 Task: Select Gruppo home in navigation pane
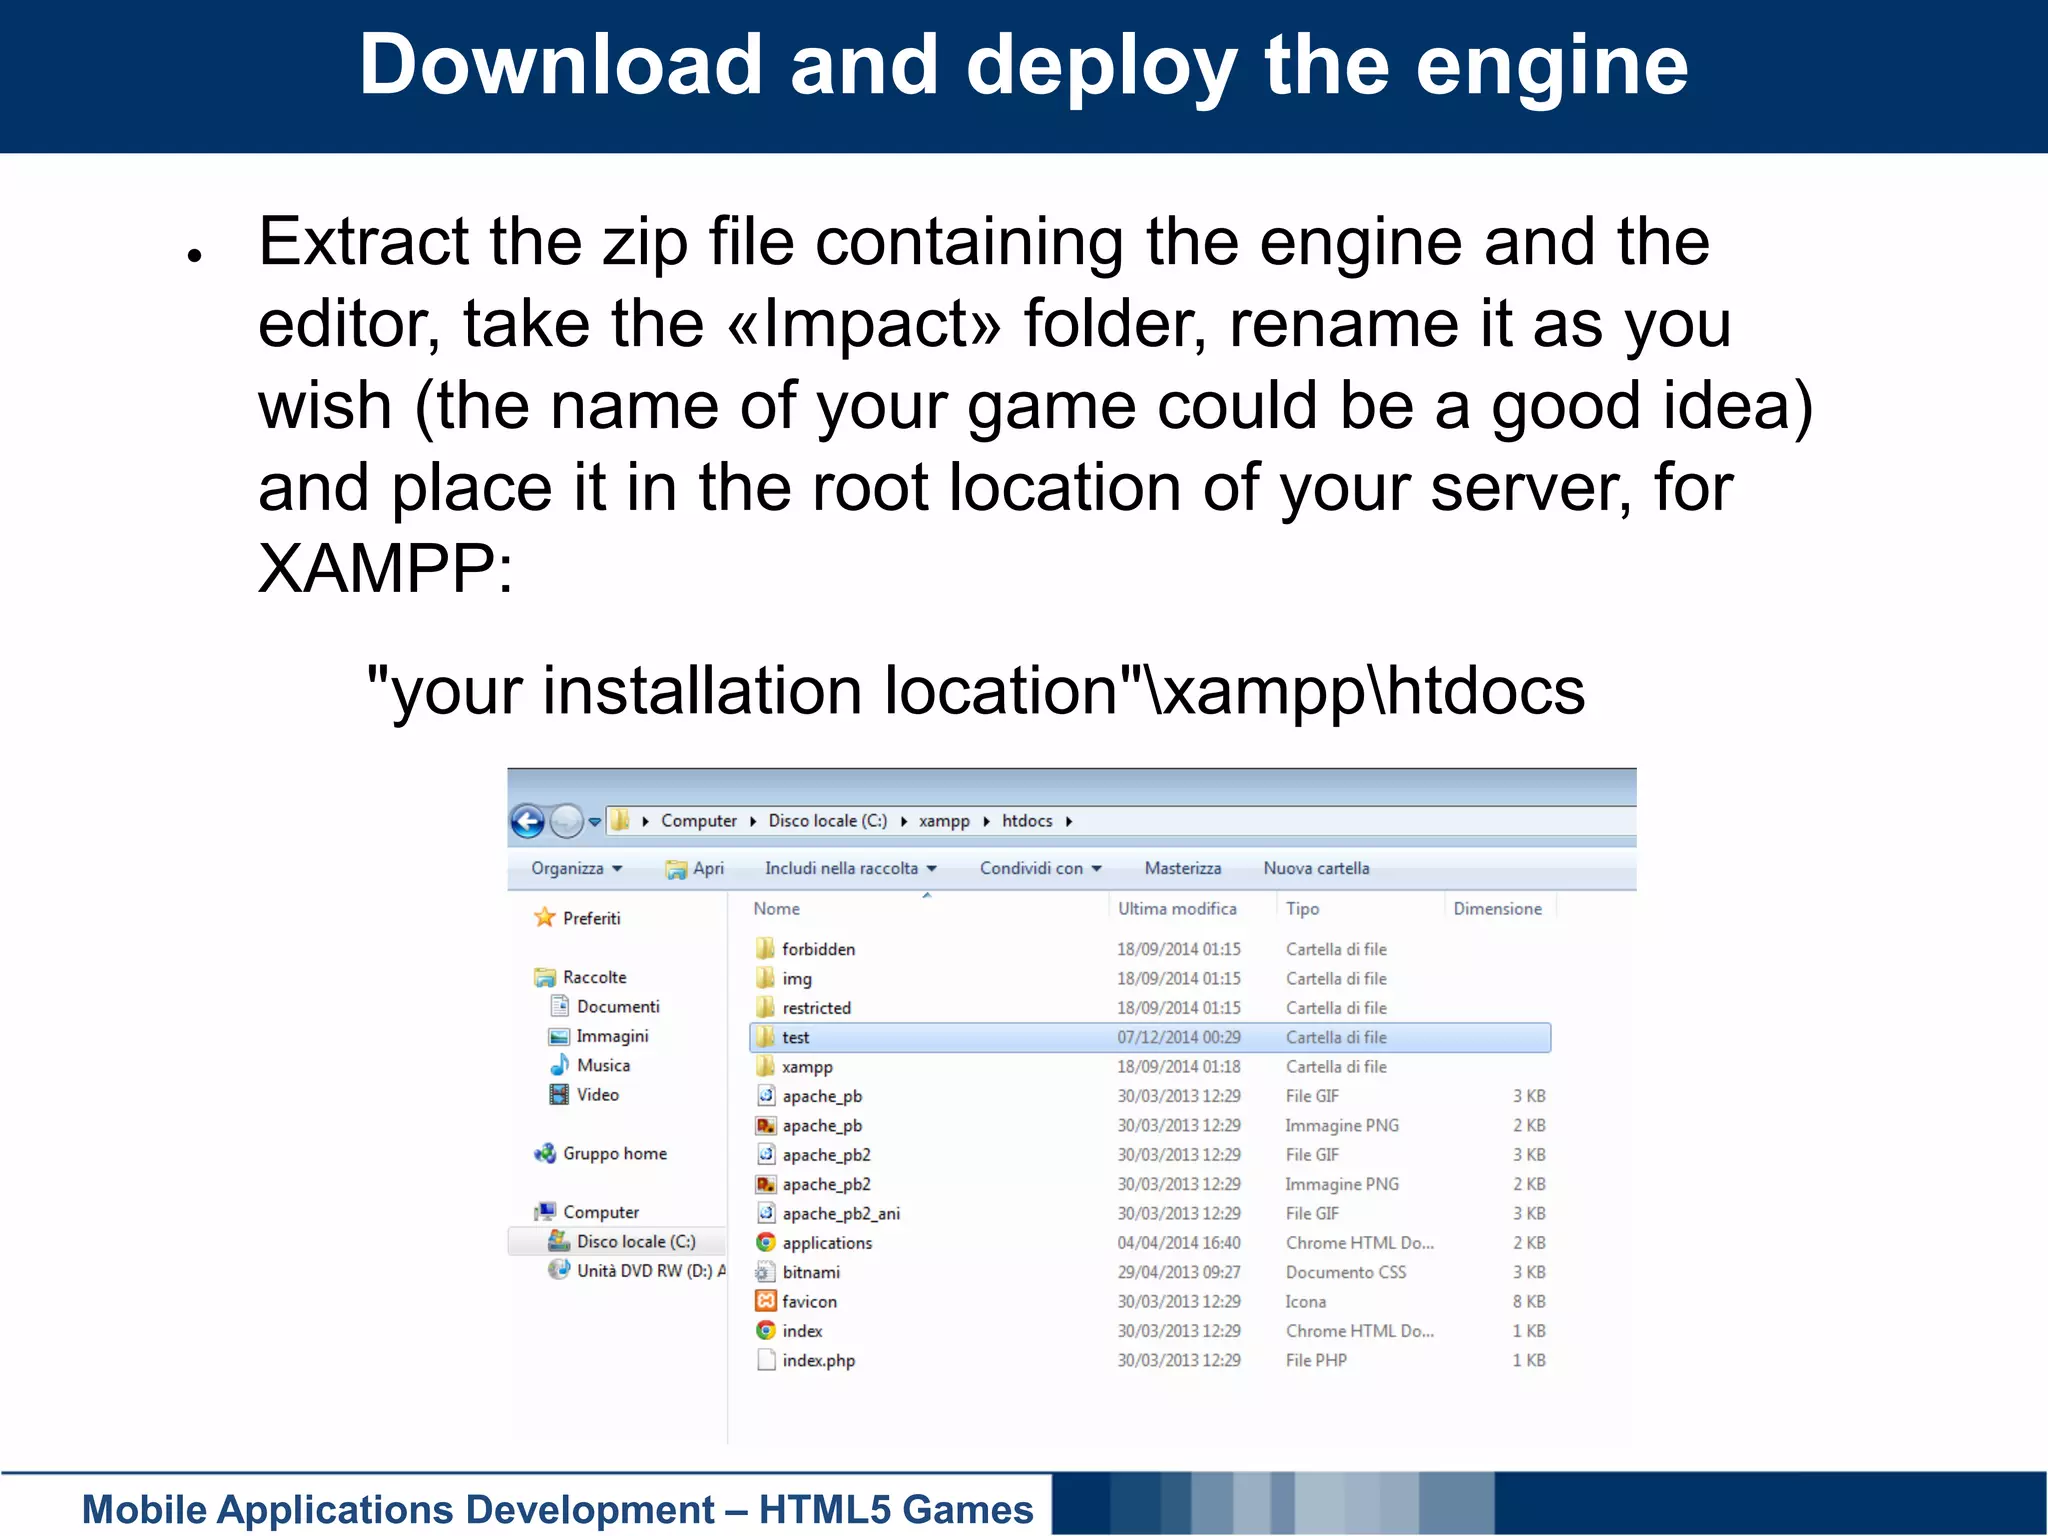coord(614,1153)
